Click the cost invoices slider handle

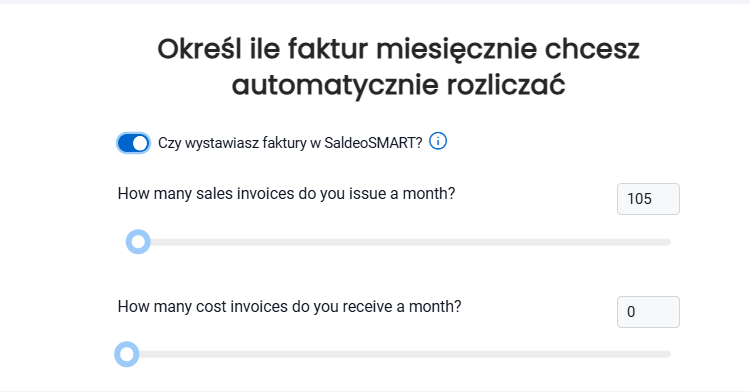point(127,354)
